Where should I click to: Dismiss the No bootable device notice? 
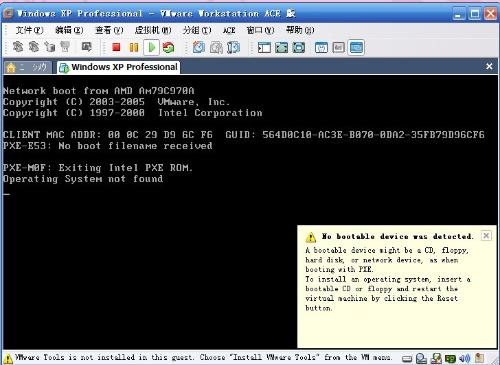click(x=486, y=236)
